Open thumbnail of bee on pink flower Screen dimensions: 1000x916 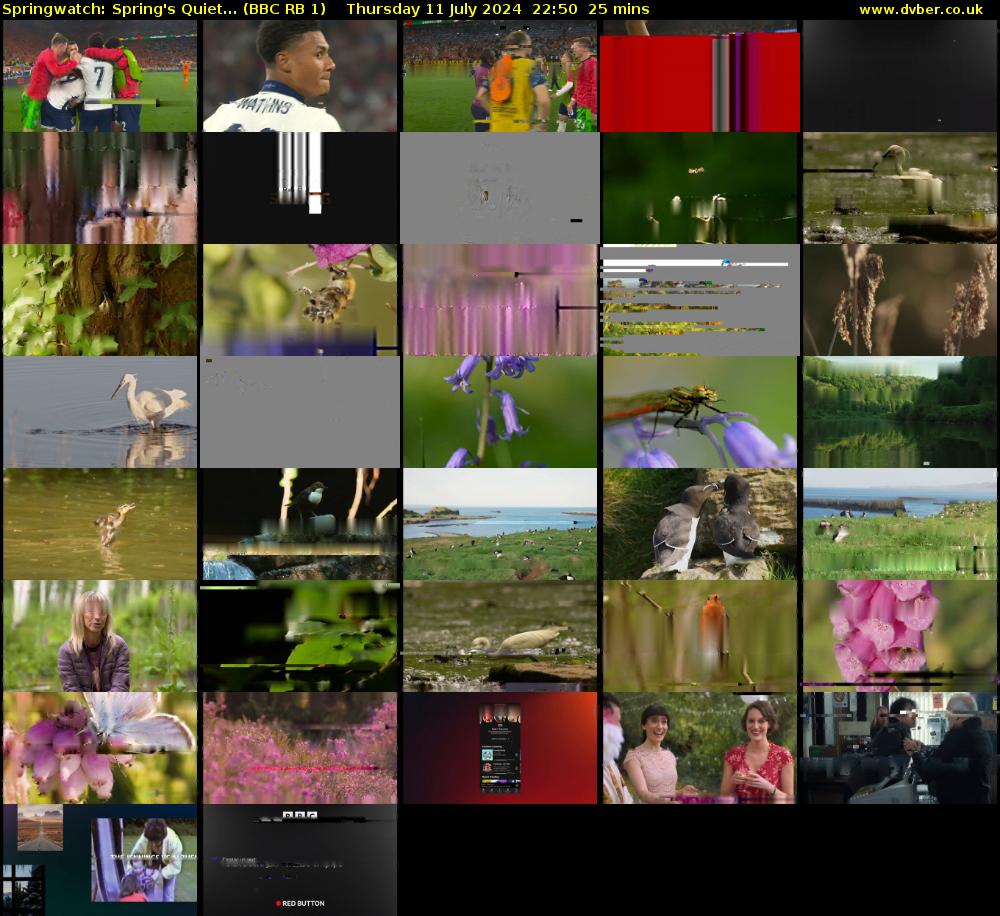(x=300, y=300)
